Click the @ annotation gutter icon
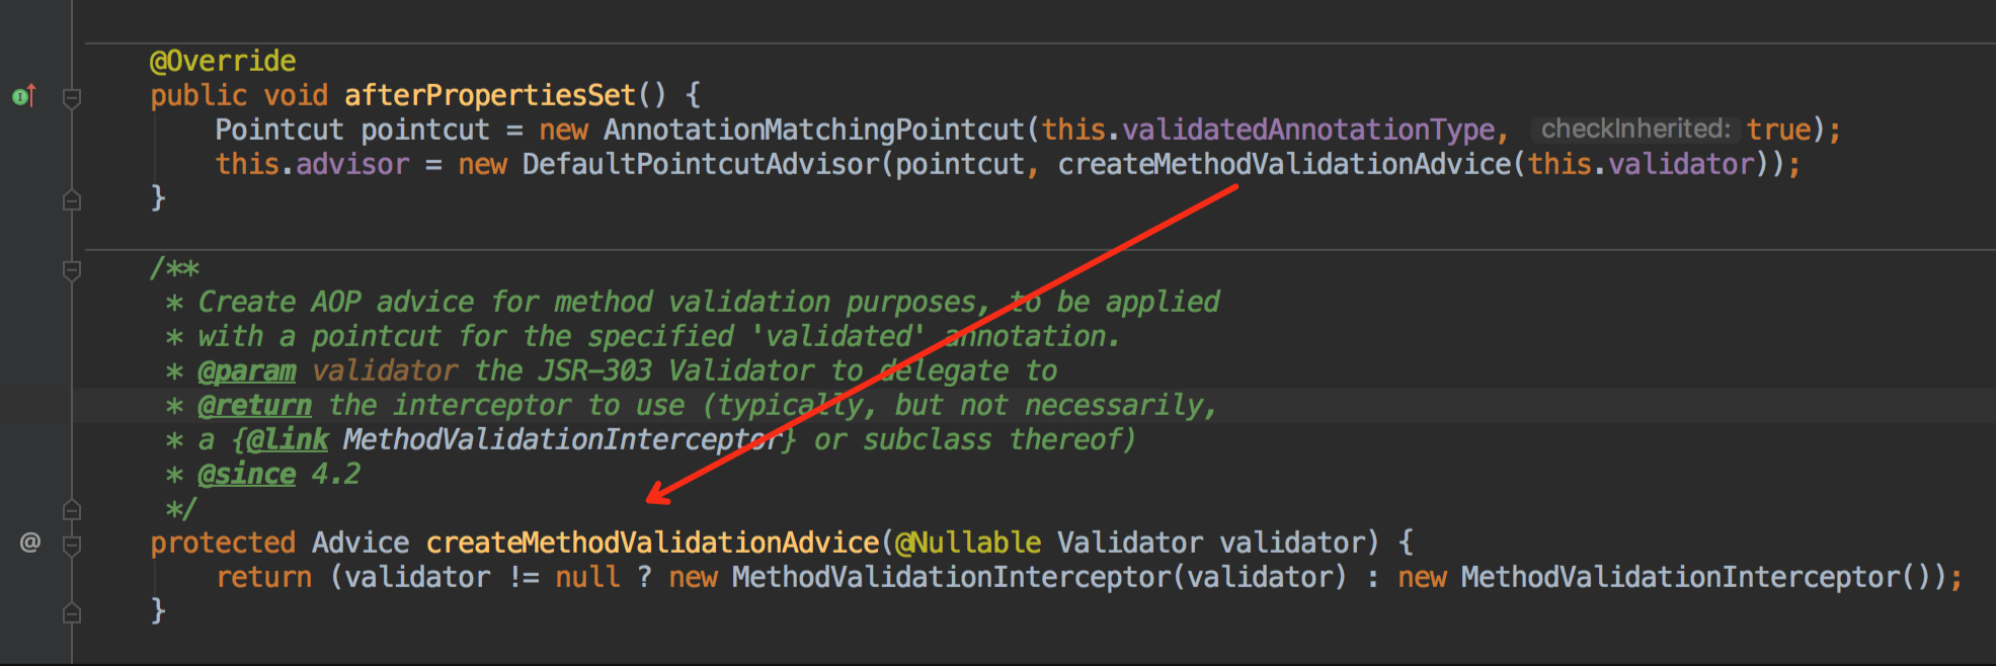Image resolution: width=1996 pixels, height=666 pixels. (30, 542)
